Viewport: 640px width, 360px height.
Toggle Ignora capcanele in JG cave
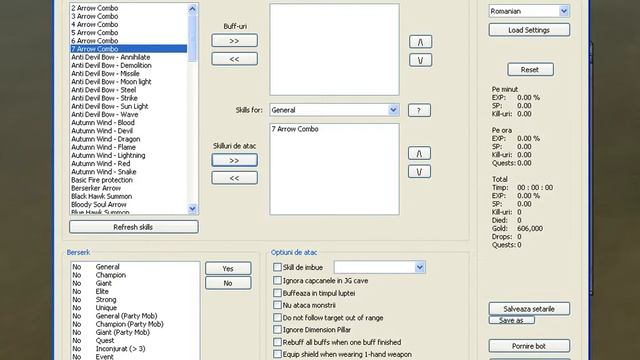(277, 281)
